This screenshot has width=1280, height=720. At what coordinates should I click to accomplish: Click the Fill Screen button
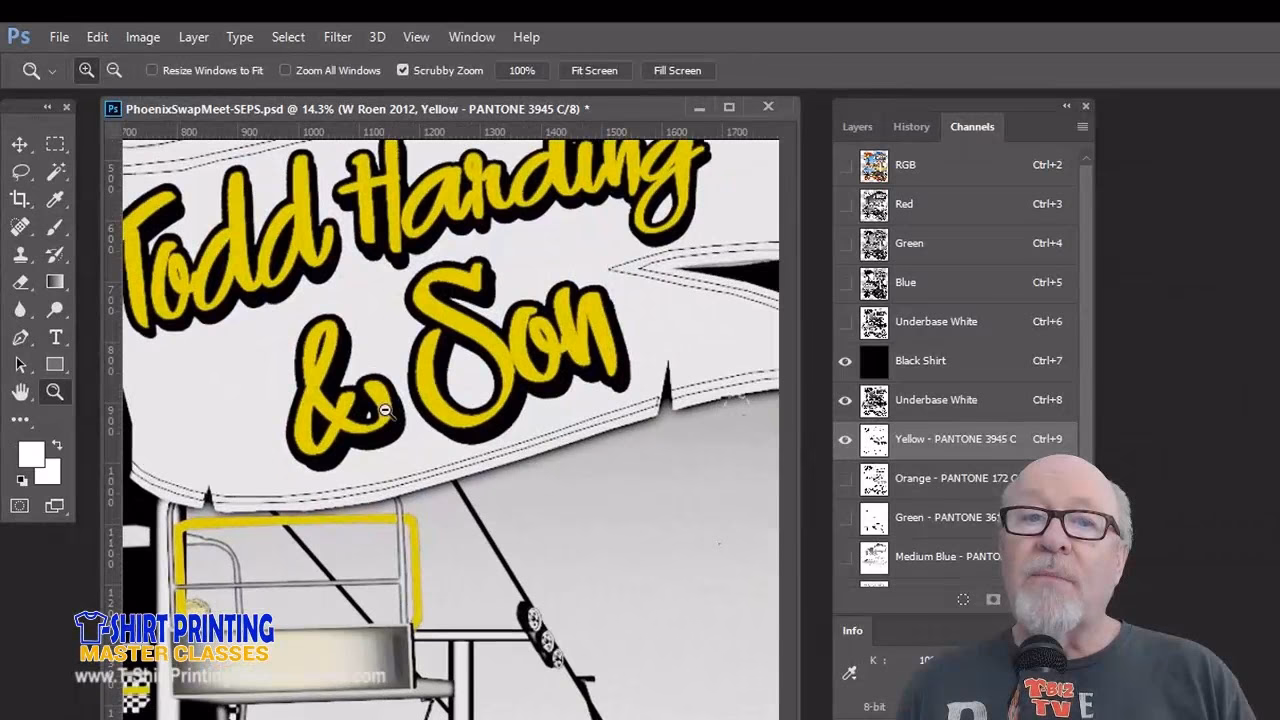[678, 70]
